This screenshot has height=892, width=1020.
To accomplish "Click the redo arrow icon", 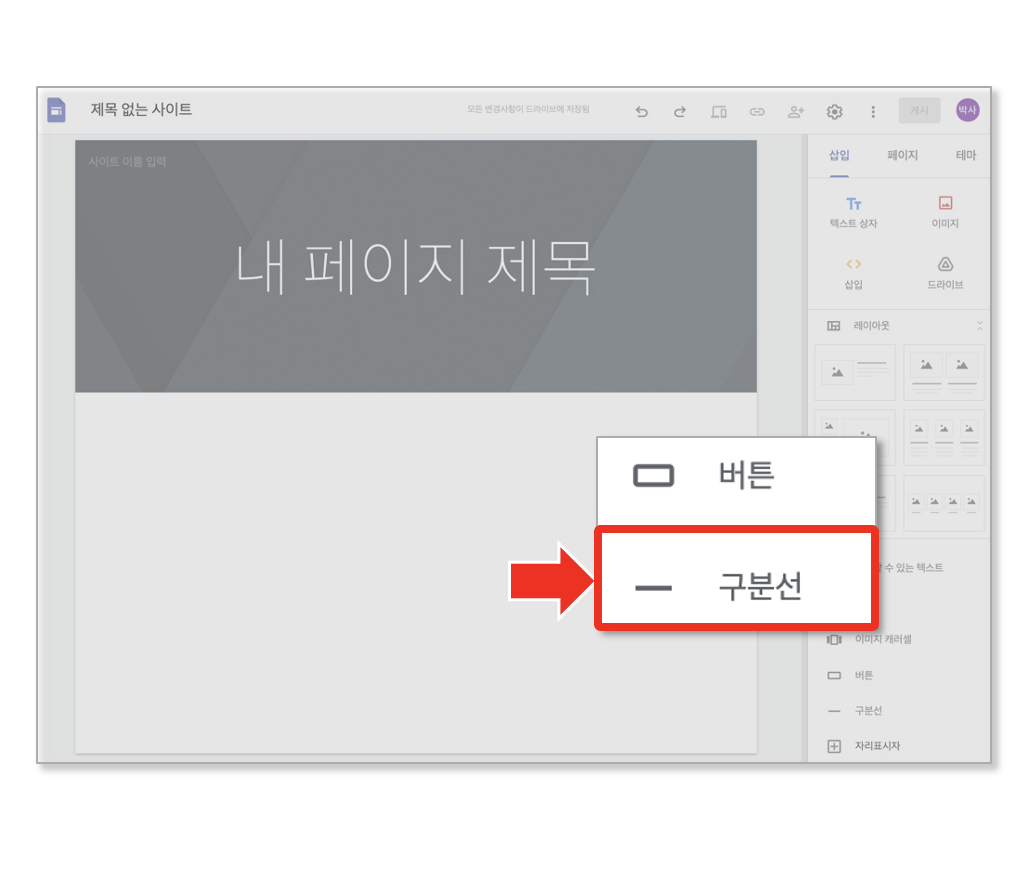I will [680, 112].
